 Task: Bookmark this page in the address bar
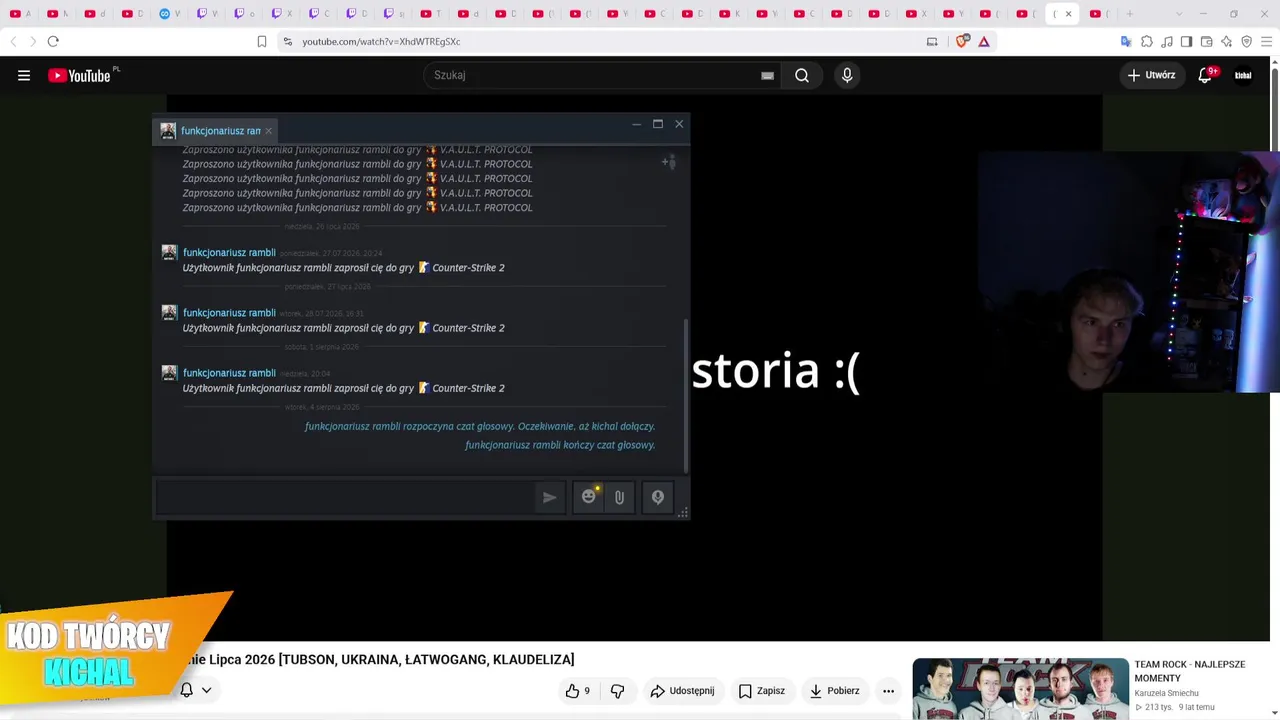[x=262, y=41]
